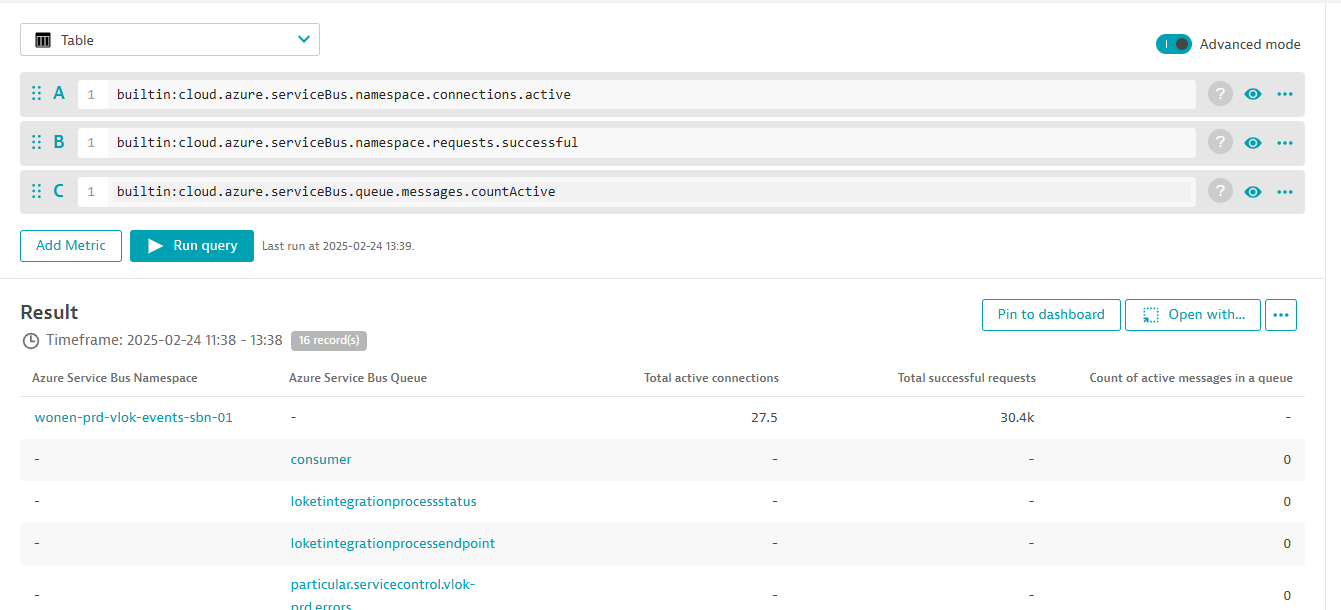Open the result section's more actions menu
The width and height of the screenshot is (1341, 610).
tap(1280, 314)
